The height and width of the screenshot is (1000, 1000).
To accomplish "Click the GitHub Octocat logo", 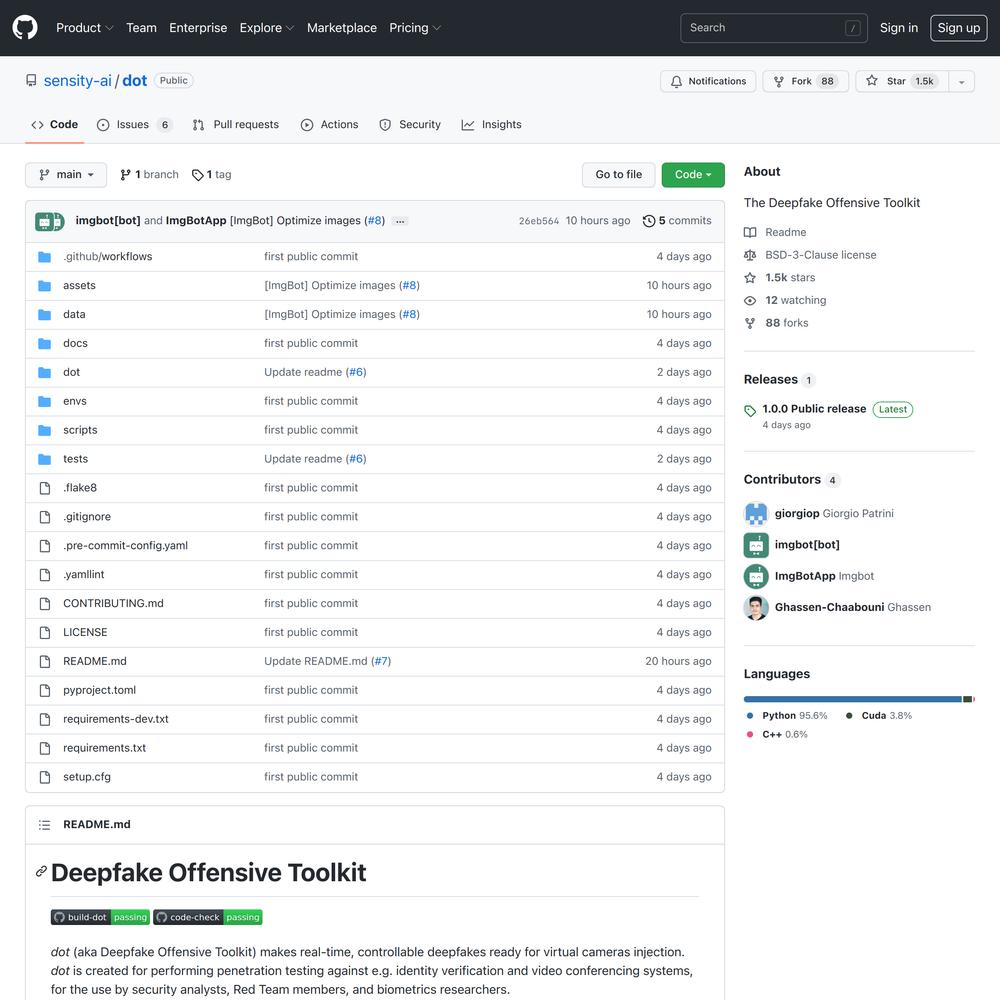I will (25, 27).
